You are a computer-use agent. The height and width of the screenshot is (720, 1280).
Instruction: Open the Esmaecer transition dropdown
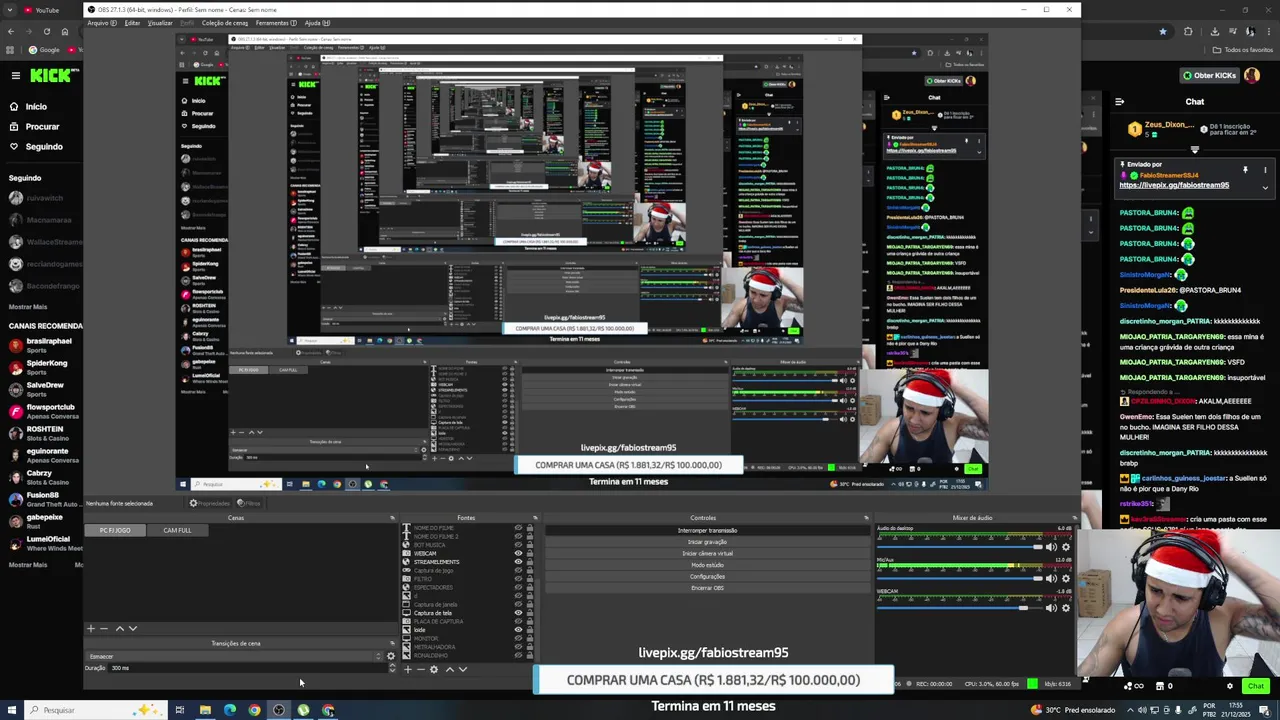pos(234,656)
